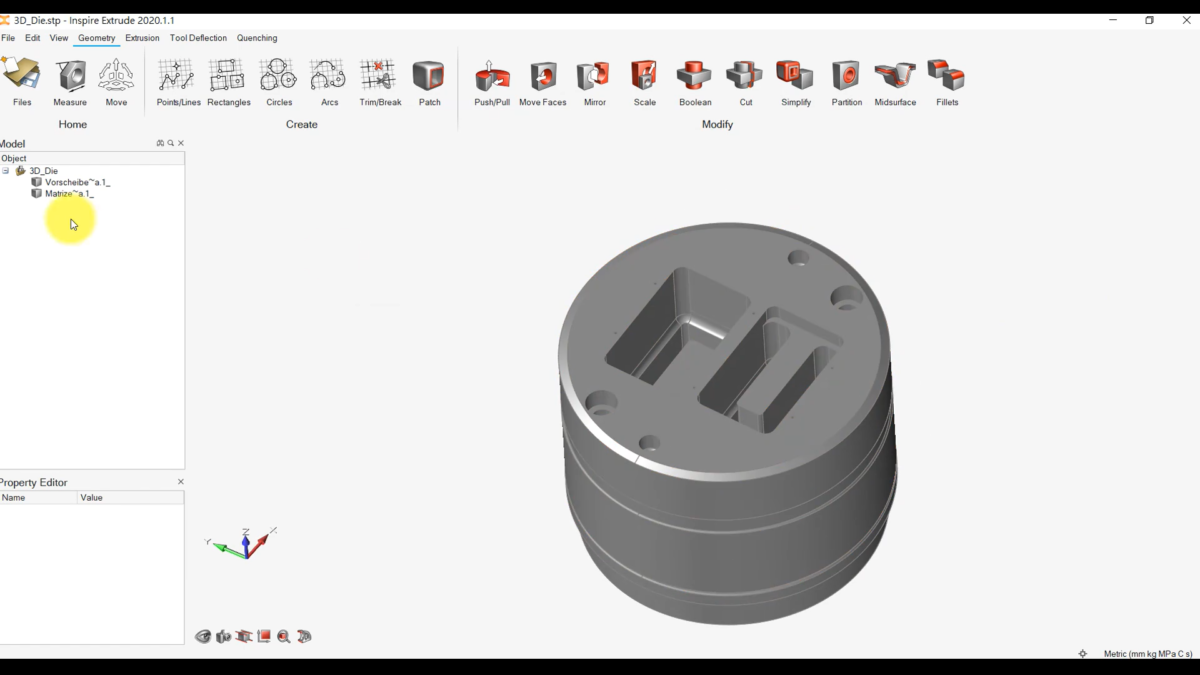Pick the Partition tool
1200x675 pixels.
click(846, 78)
